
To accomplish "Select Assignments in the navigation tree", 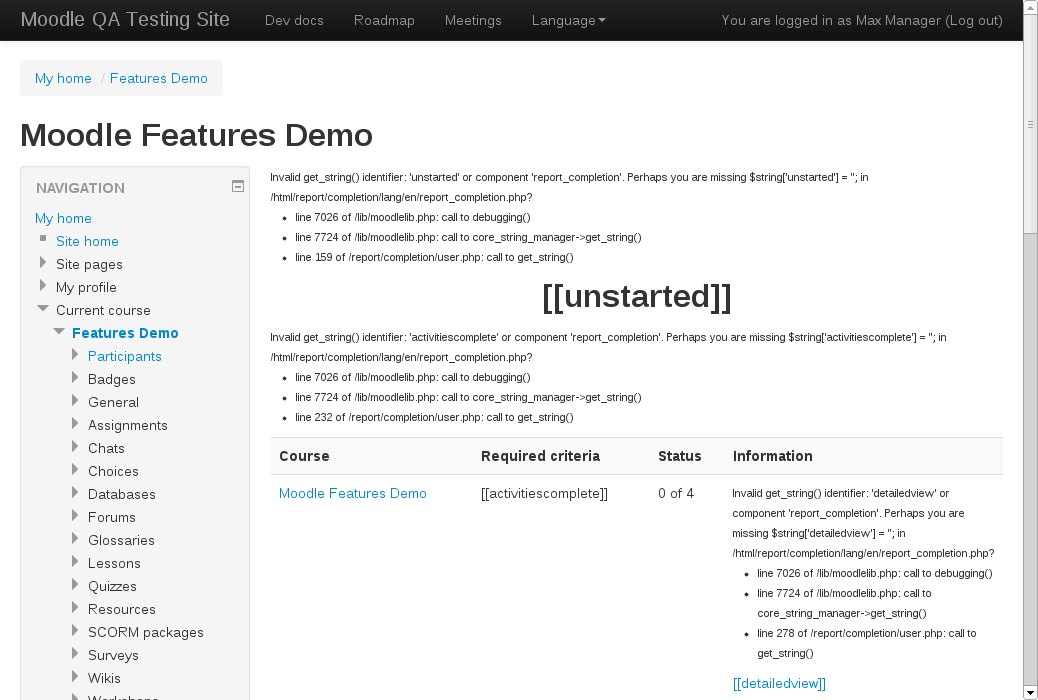I will 128,425.
